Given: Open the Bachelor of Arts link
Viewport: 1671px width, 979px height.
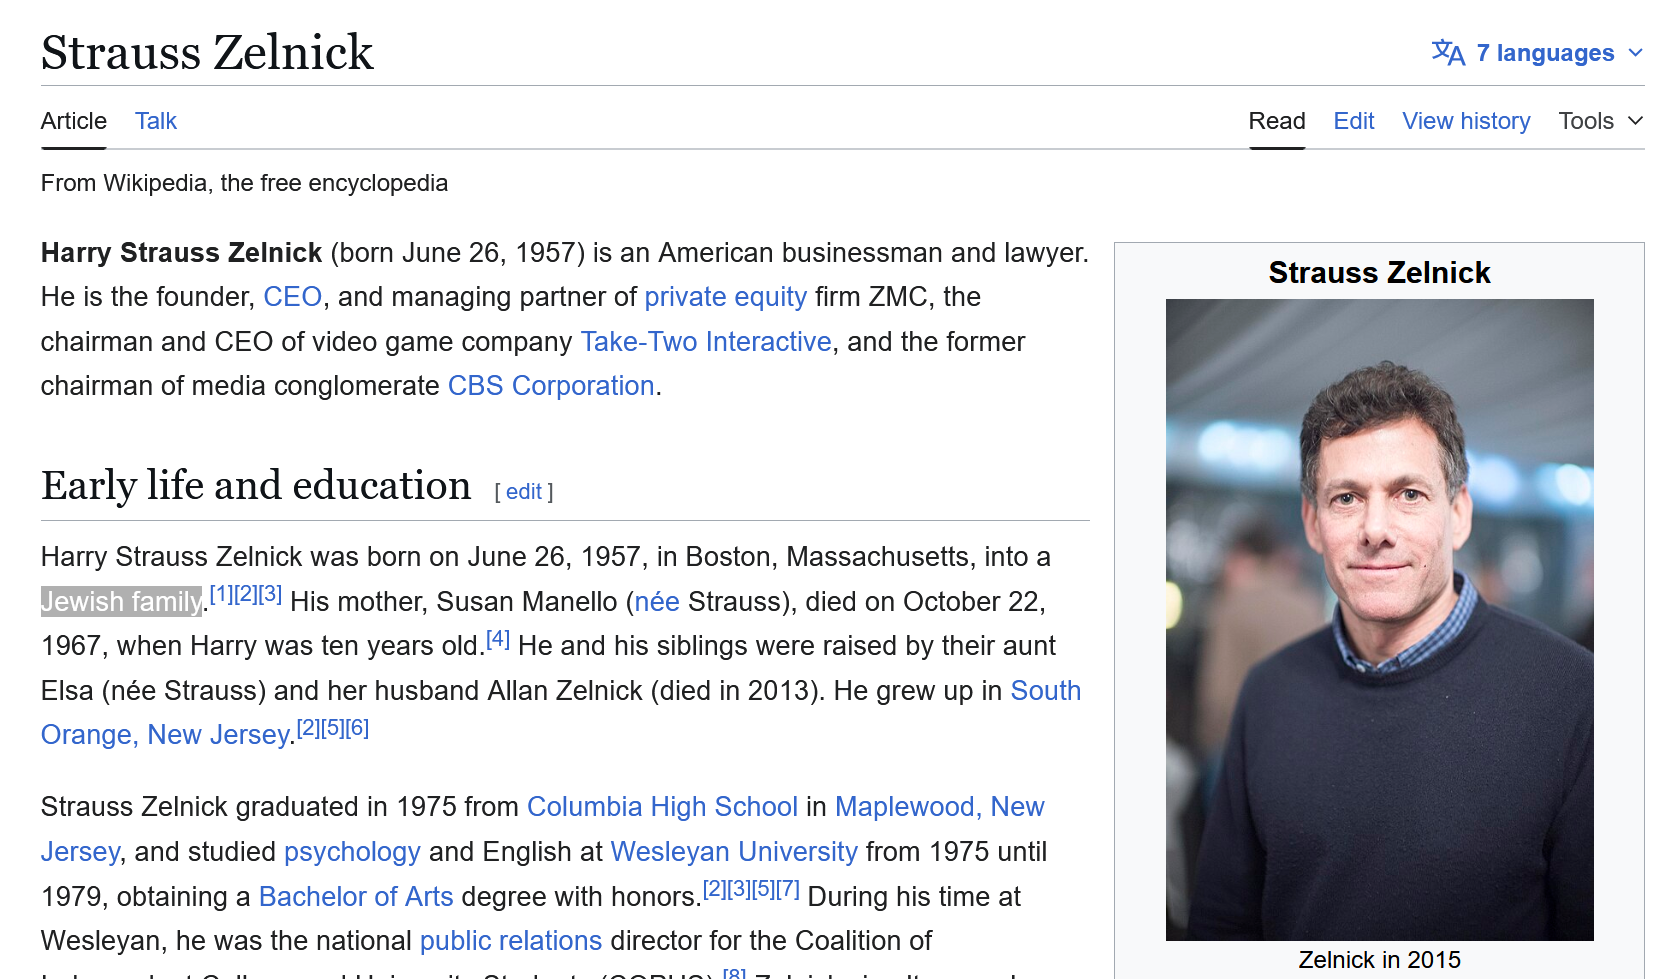Looking at the screenshot, I should [x=356, y=897].
